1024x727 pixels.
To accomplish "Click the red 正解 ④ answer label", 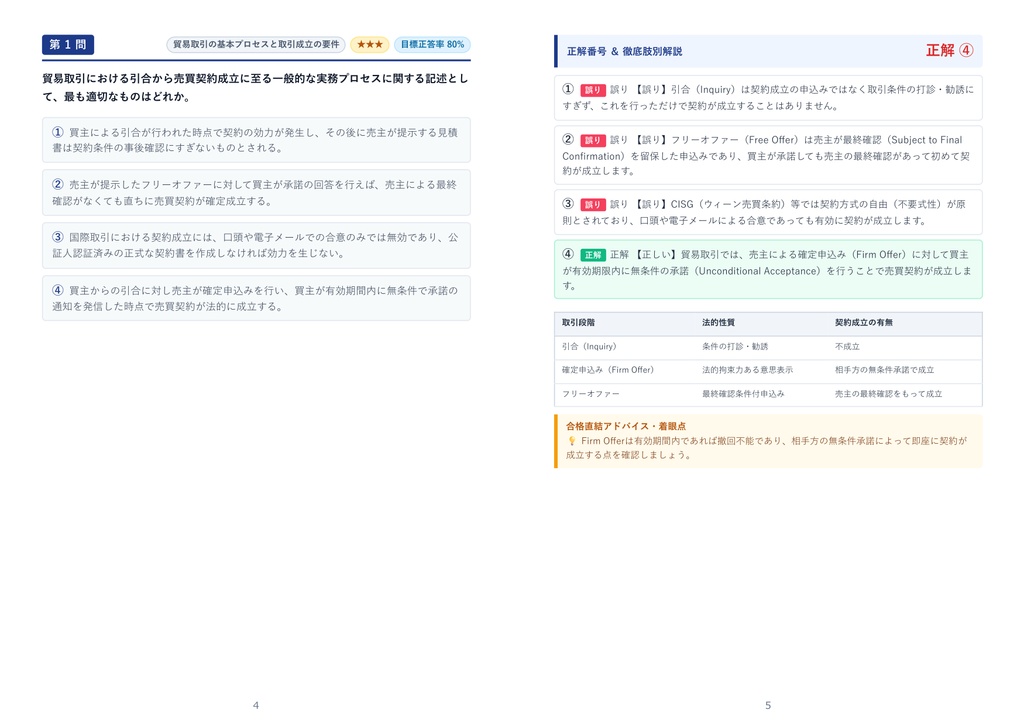I will pyautogui.click(x=950, y=50).
